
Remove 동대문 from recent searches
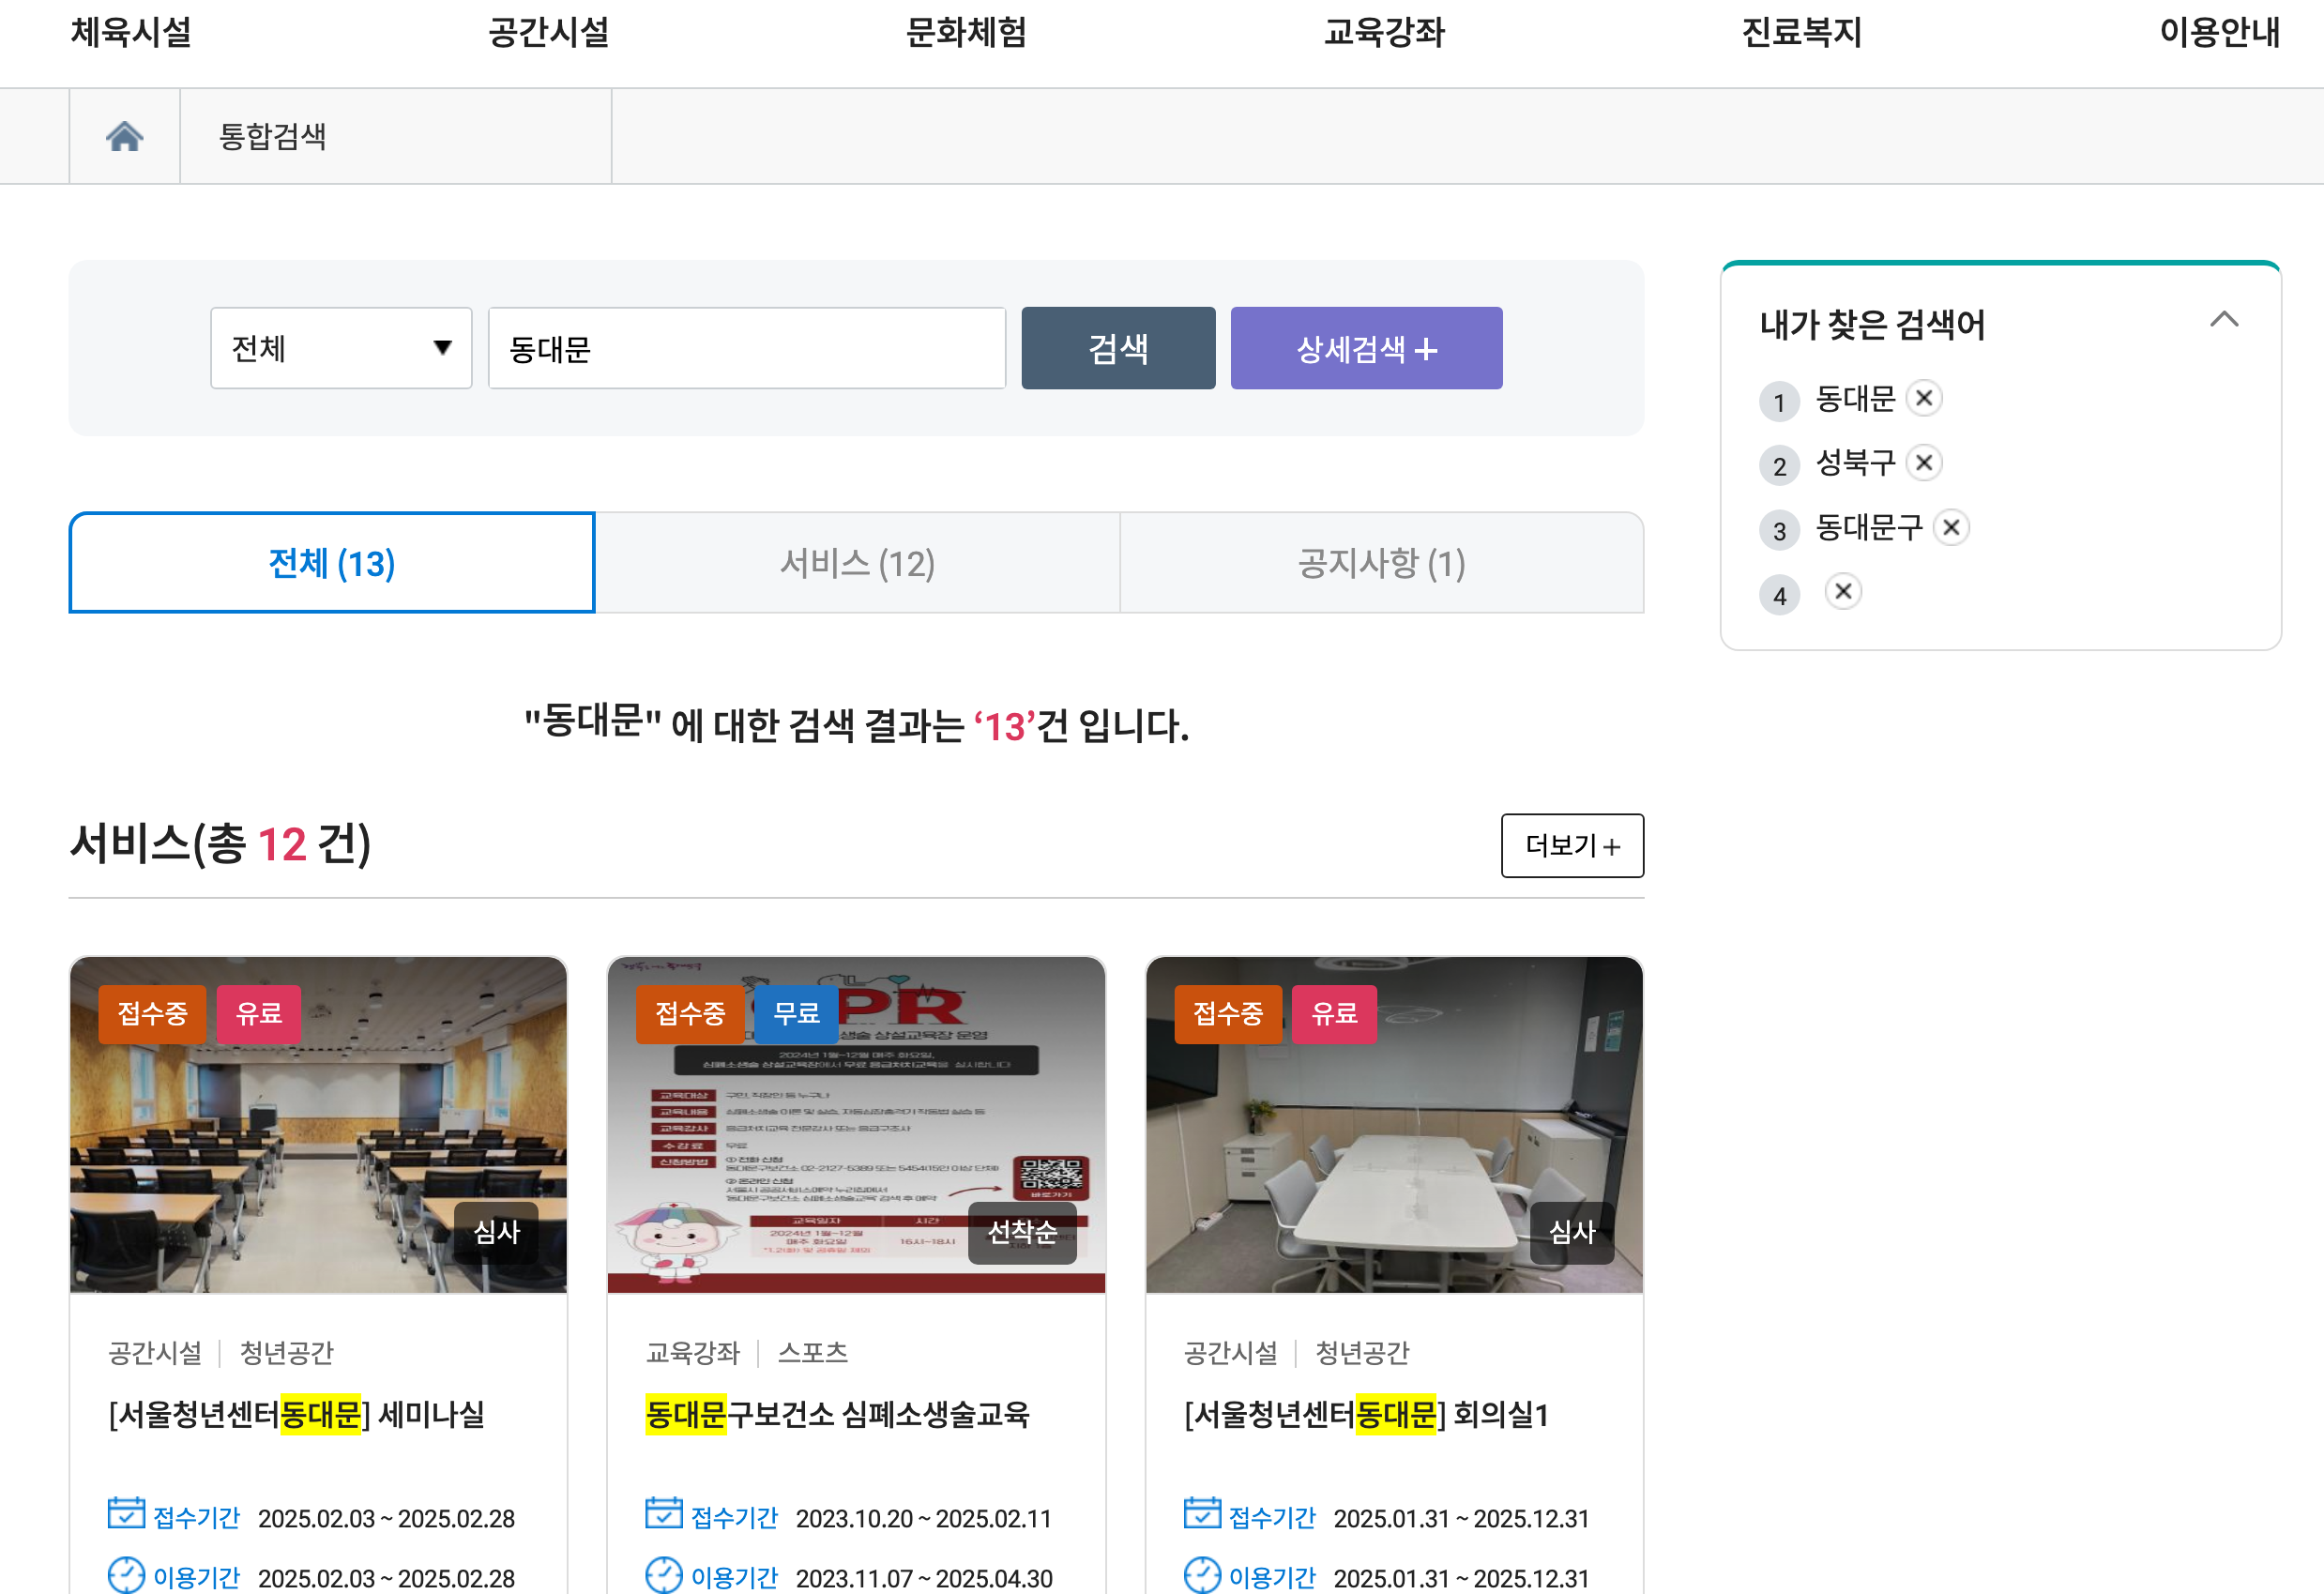tap(1923, 398)
